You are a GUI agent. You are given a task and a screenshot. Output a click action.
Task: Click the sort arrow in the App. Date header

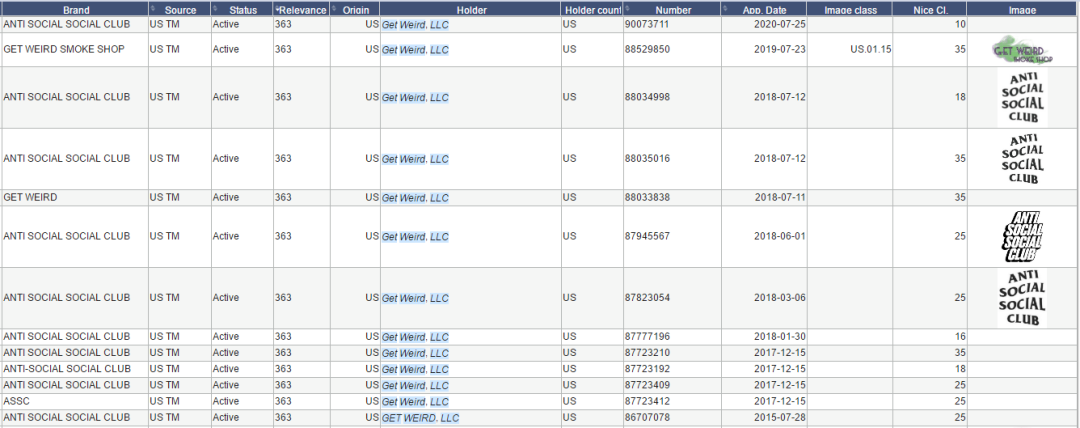click(725, 8)
